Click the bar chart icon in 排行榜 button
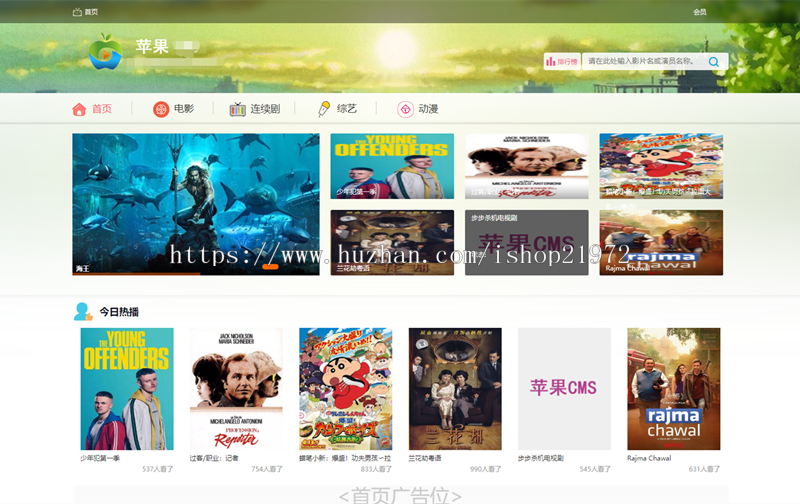 coord(551,61)
